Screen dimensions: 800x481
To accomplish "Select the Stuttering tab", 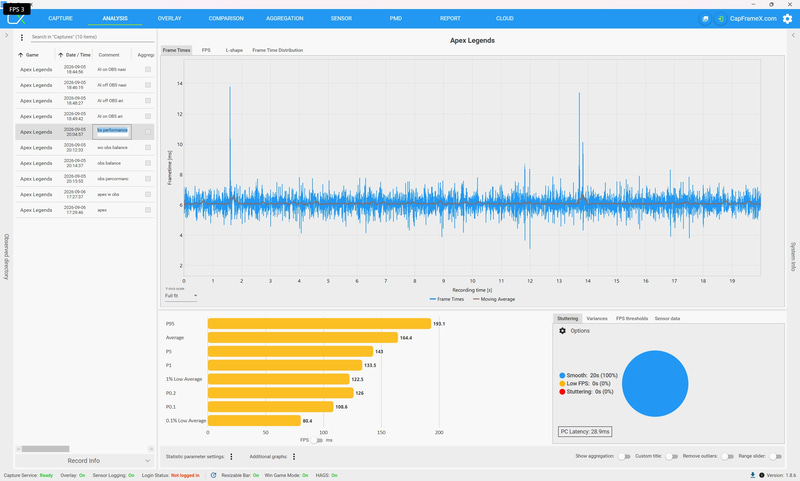I will pos(567,318).
